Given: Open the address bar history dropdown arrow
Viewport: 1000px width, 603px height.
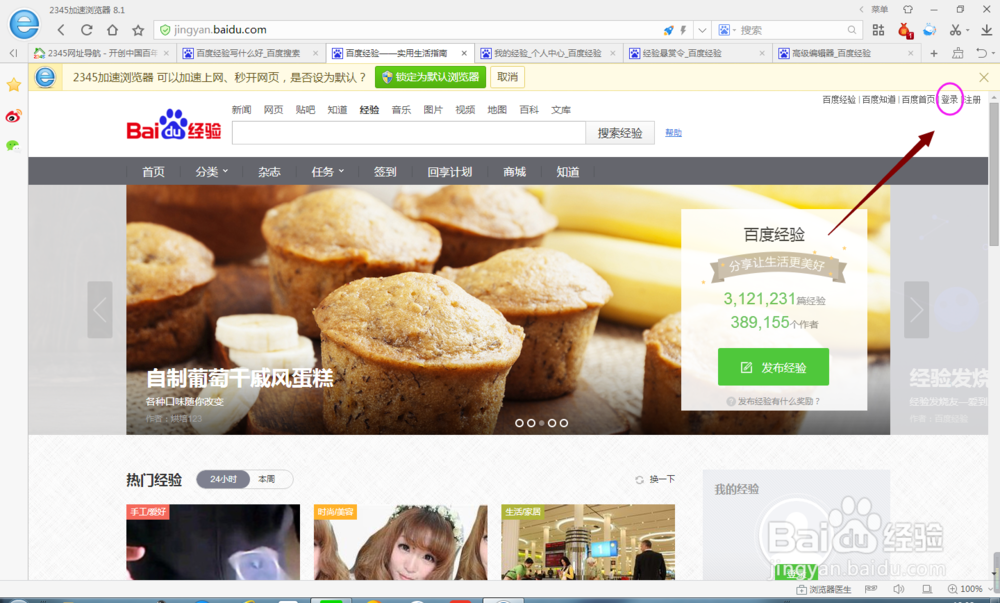Looking at the screenshot, I should coord(702,30).
